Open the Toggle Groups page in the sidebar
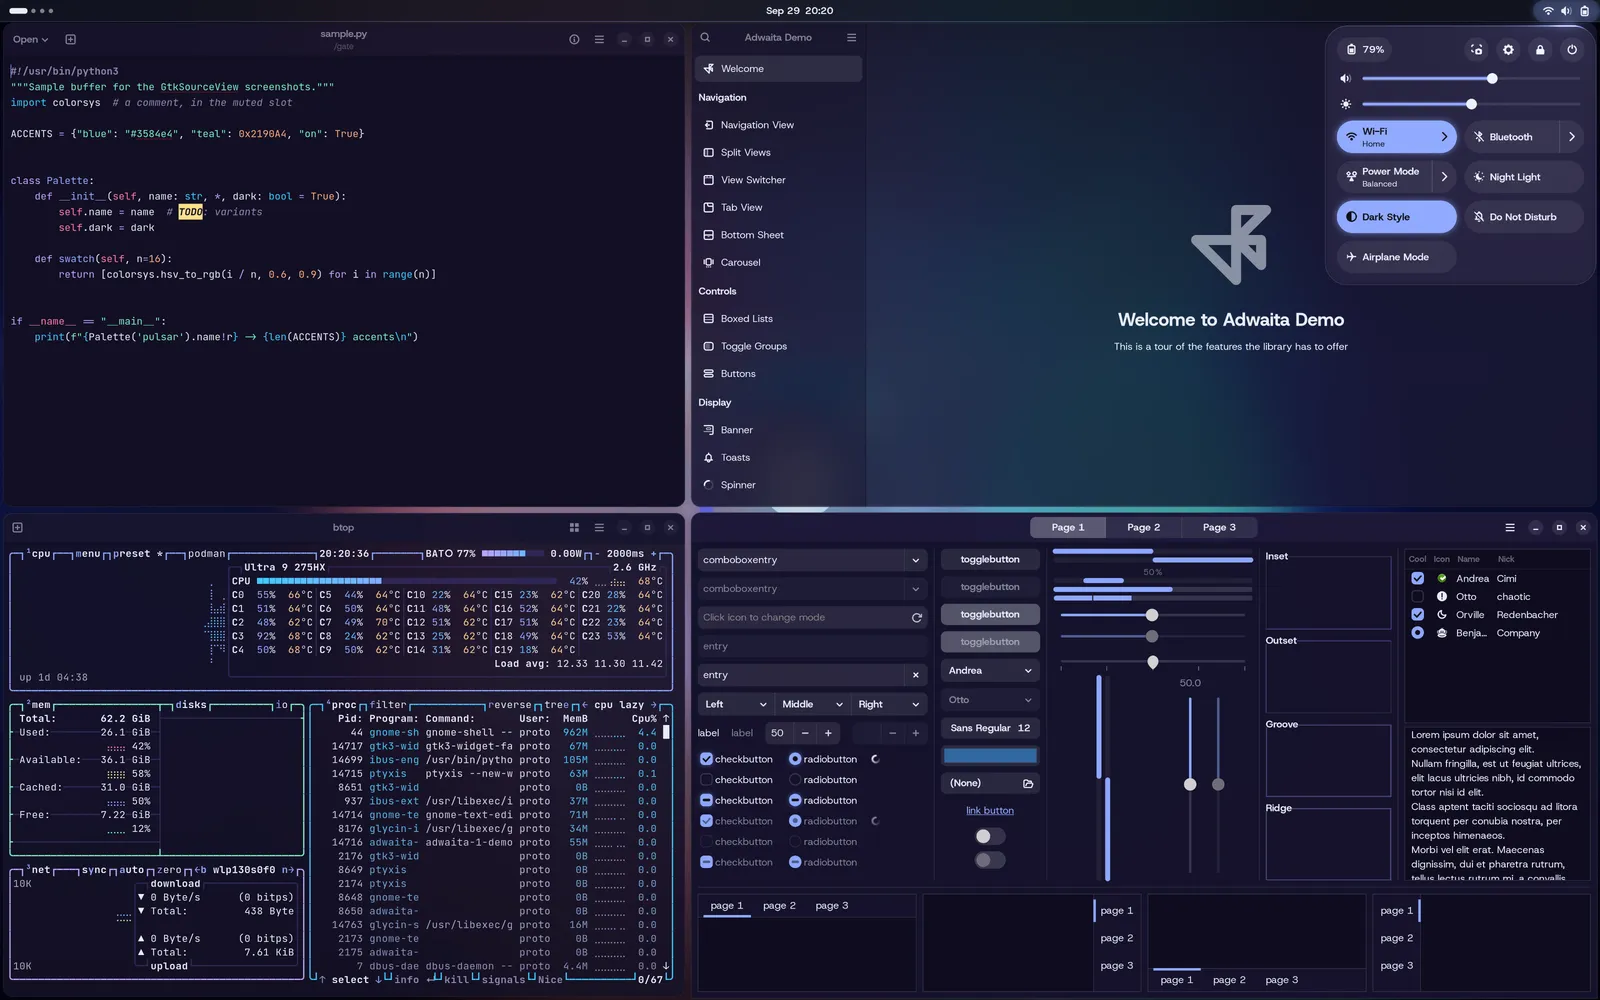This screenshot has height=1000, width=1600. 778,346
